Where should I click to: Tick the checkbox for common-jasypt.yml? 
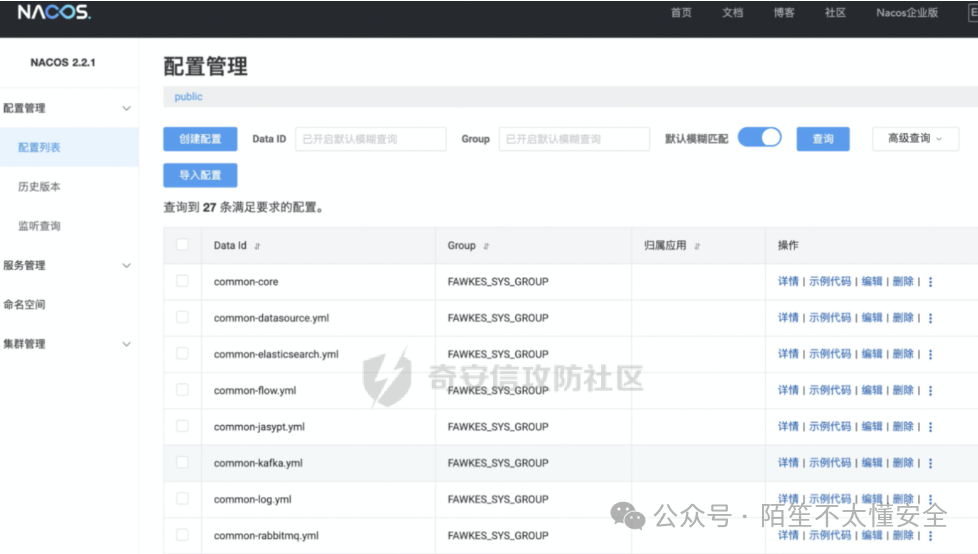(x=182, y=425)
